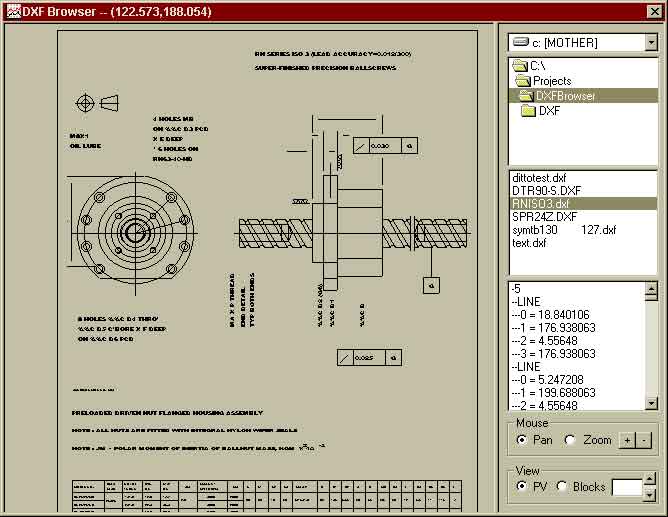Decrease the Blocks spinner value
This screenshot has width=668, height=517.
pos(649,494)
